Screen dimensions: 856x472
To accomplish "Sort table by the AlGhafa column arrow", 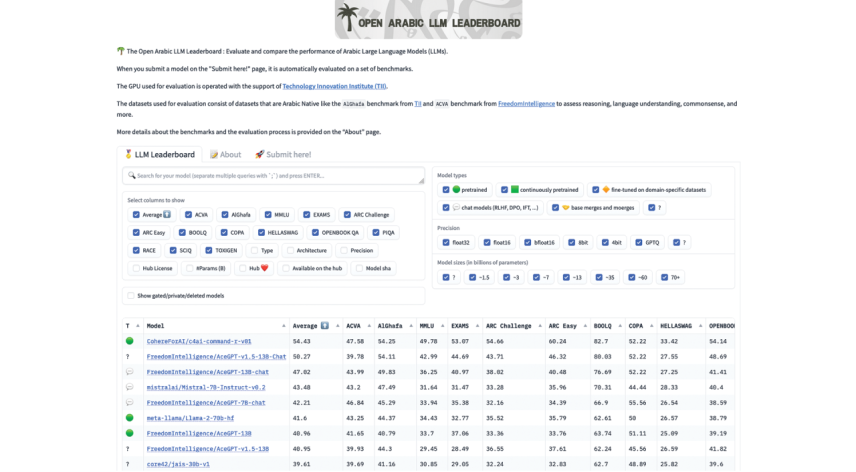I will tap(411, 326).
